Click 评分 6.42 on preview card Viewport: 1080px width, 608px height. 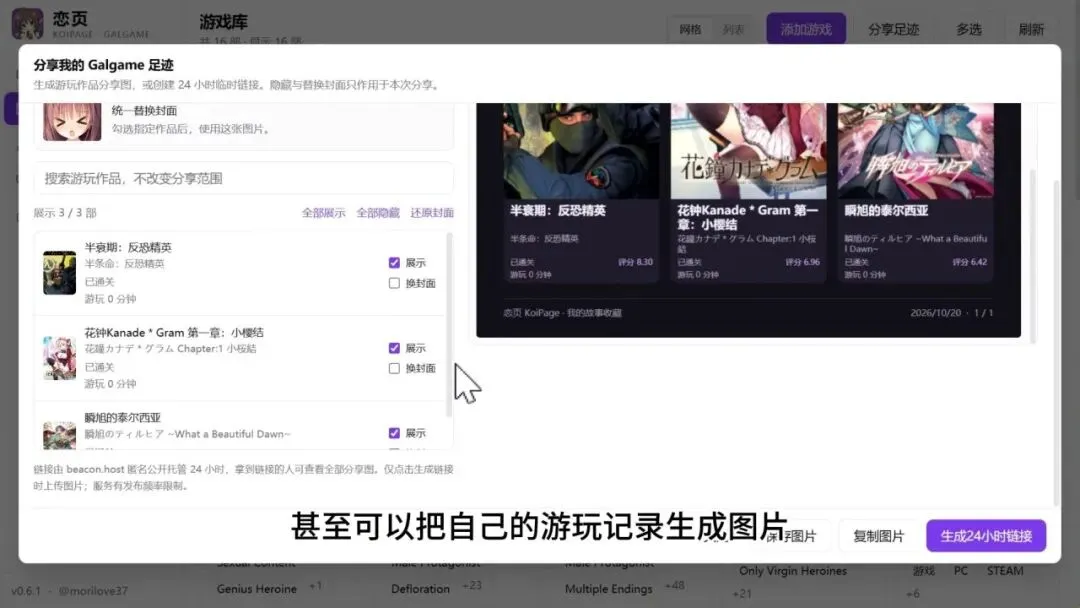pyautogui.click(x=970, y=262)
